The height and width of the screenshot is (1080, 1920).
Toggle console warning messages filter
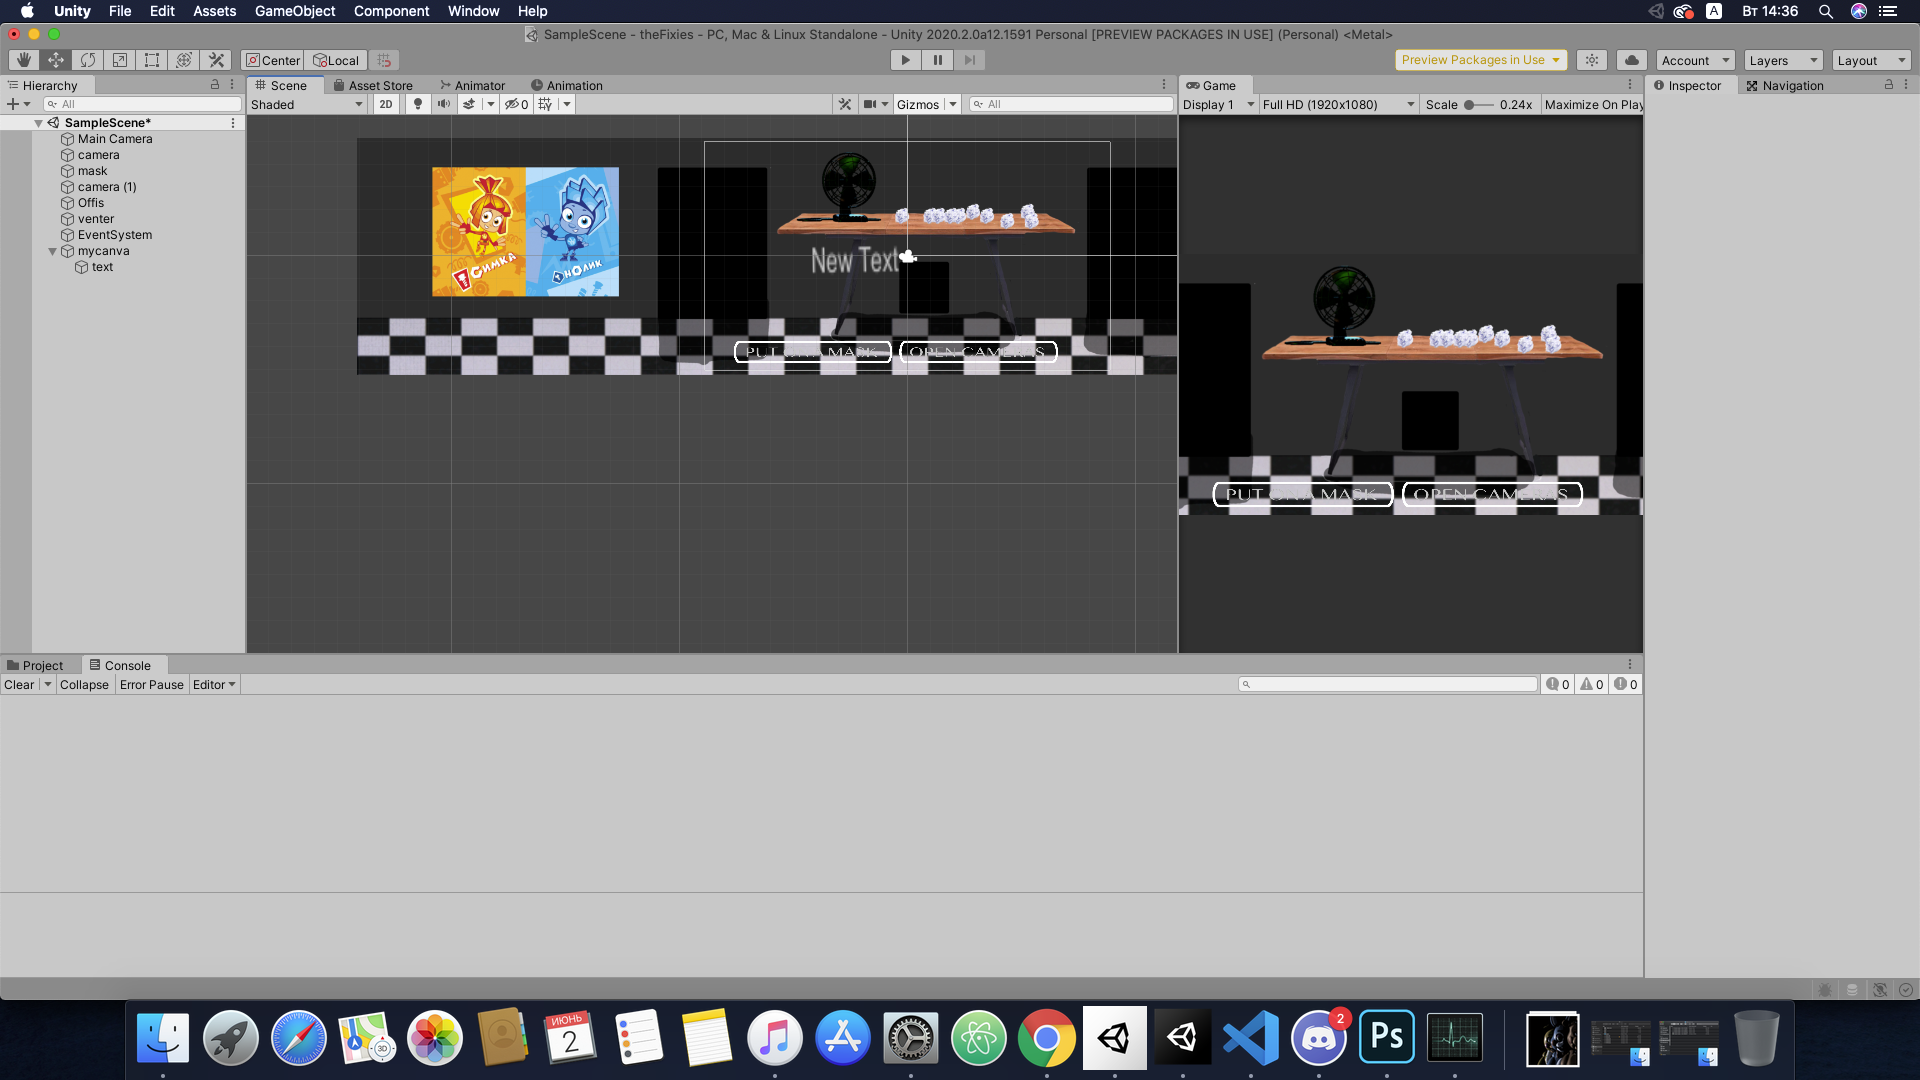coord(1591,685)
